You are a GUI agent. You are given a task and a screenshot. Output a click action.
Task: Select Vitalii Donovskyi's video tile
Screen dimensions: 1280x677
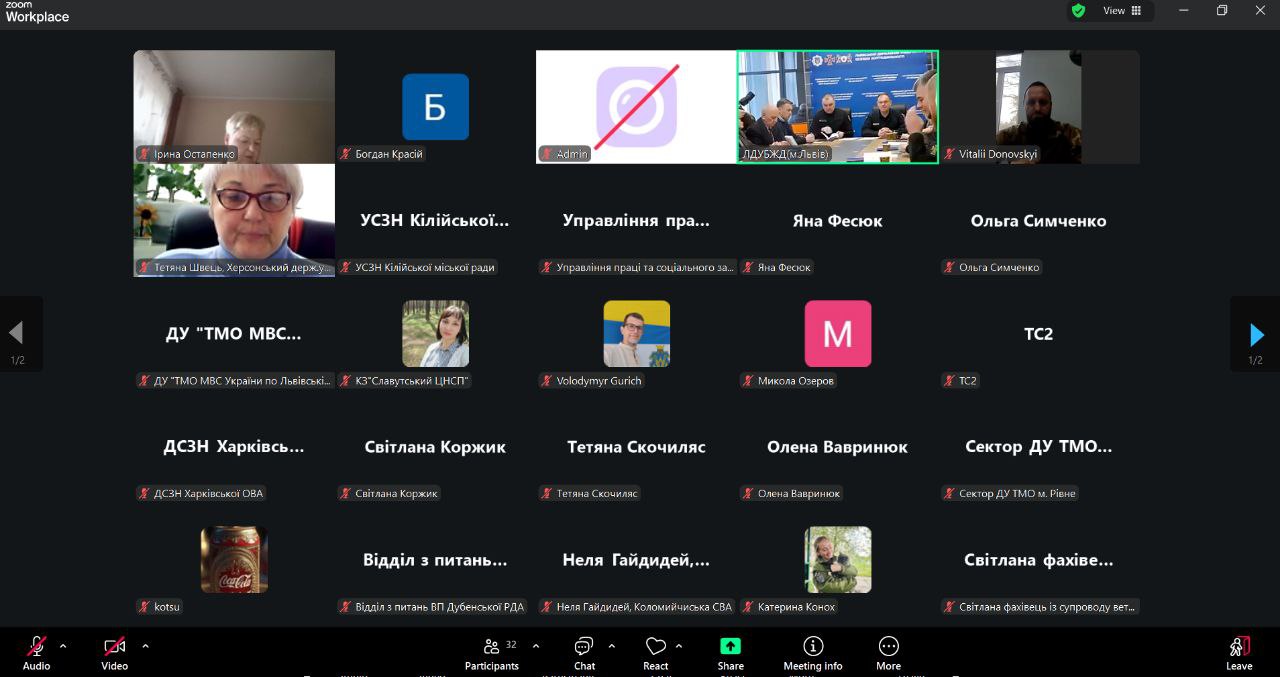click(x=1039, y=106)
